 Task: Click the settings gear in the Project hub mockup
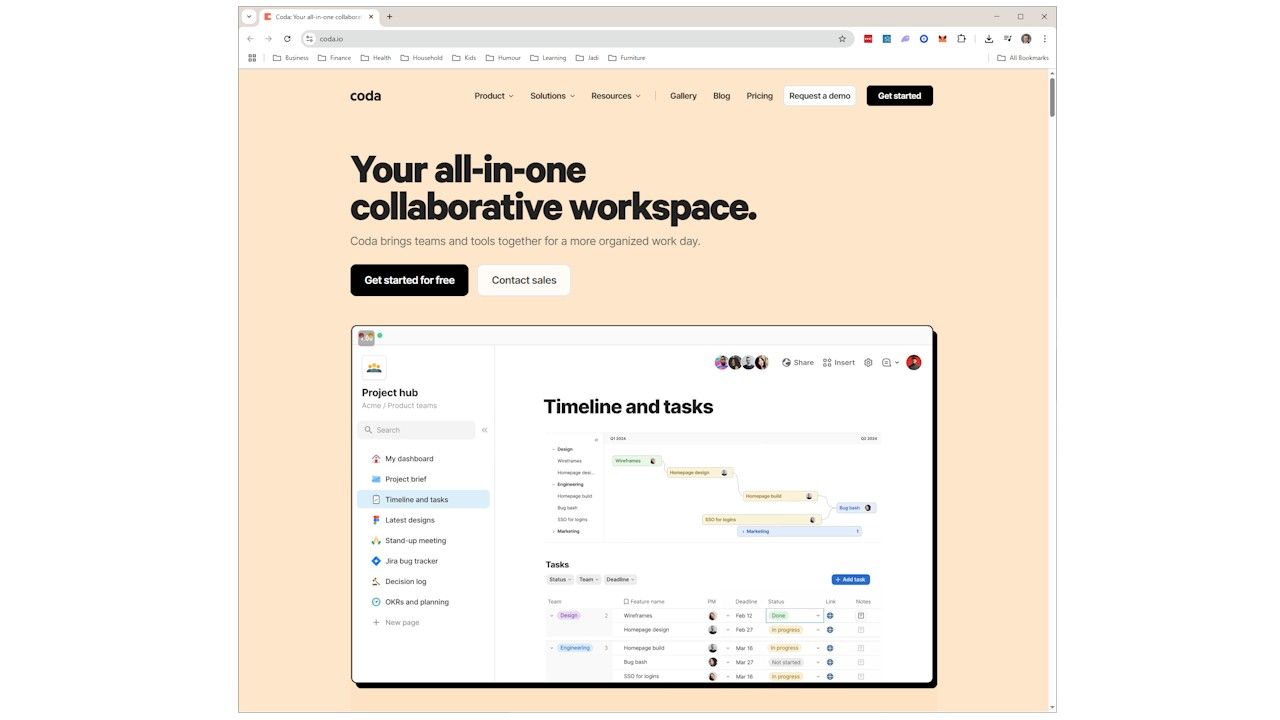tap(868, 362)
